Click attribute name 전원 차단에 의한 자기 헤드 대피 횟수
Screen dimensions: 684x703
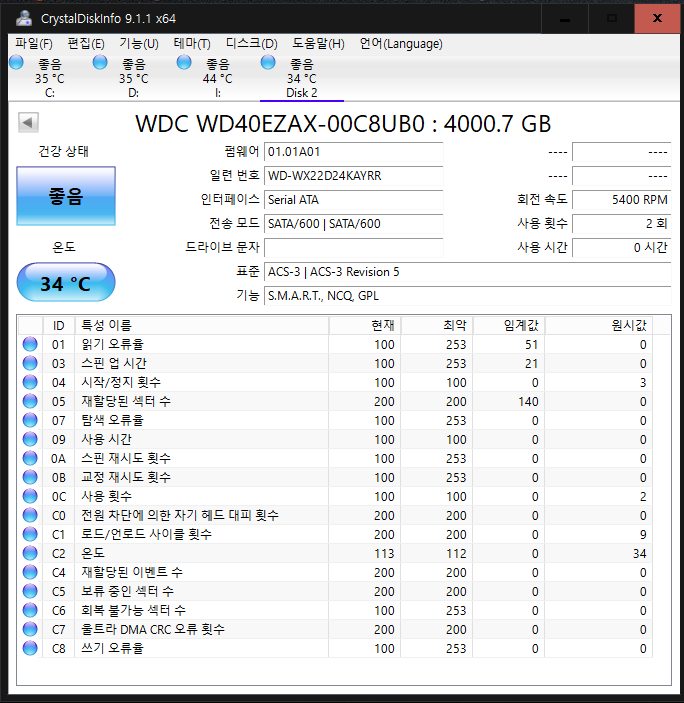click(180, 516)
